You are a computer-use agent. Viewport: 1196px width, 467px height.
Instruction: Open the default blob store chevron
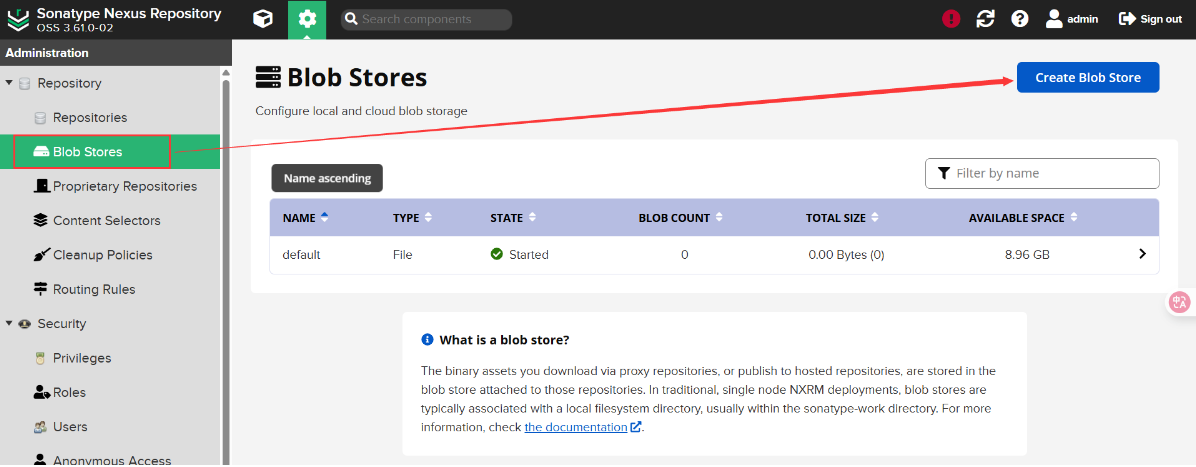[1142, 254]
